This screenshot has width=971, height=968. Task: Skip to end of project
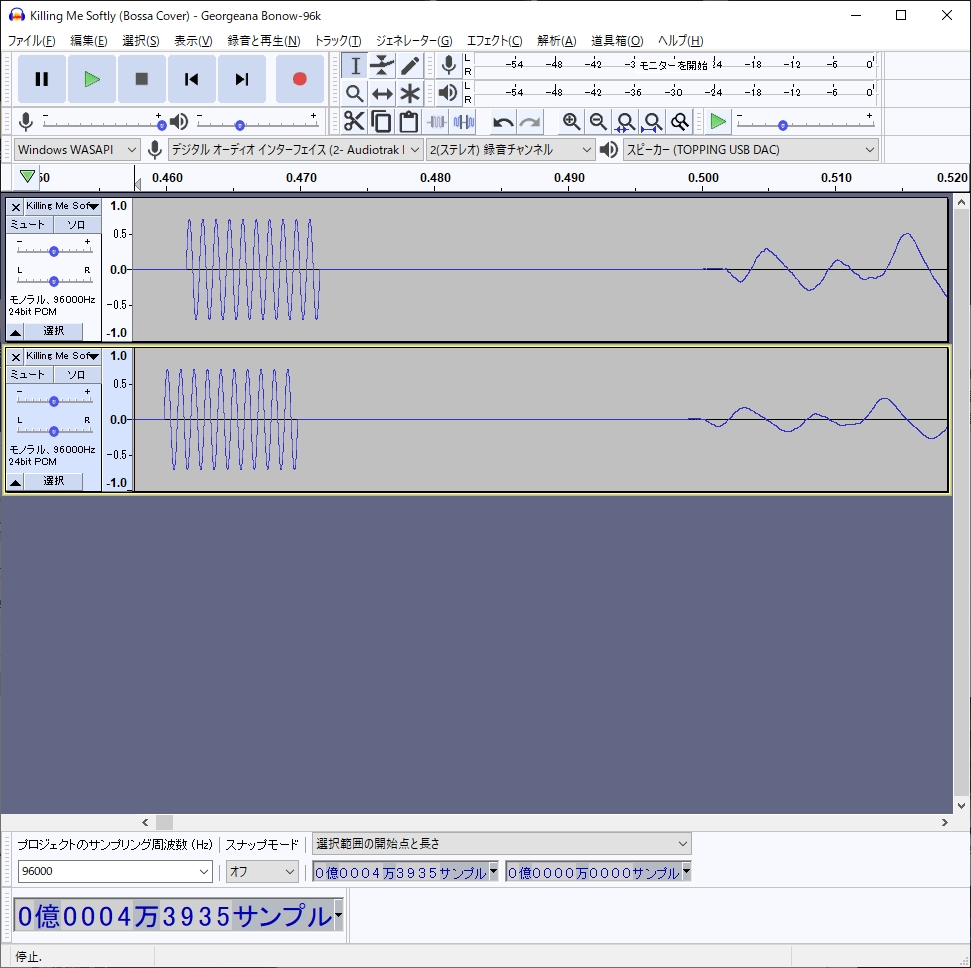click(242, 79)
